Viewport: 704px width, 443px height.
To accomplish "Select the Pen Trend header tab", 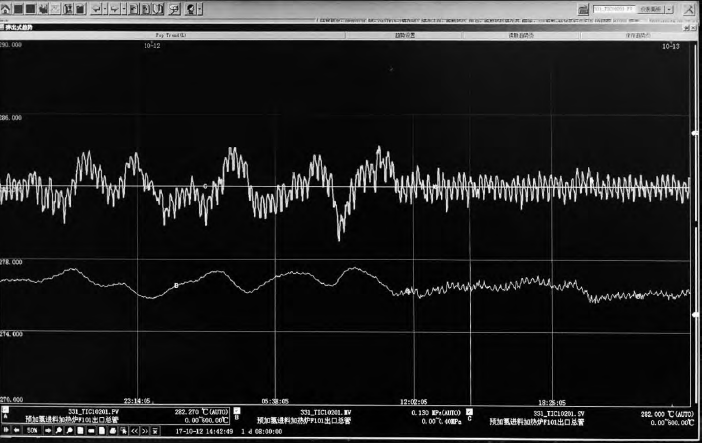I will [171, 35].
